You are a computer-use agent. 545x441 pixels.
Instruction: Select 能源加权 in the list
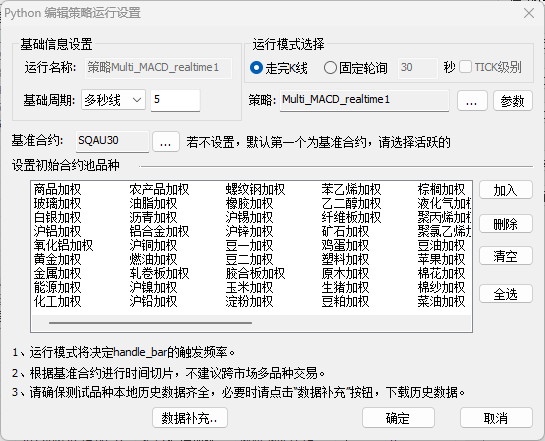tap(57, 287)
